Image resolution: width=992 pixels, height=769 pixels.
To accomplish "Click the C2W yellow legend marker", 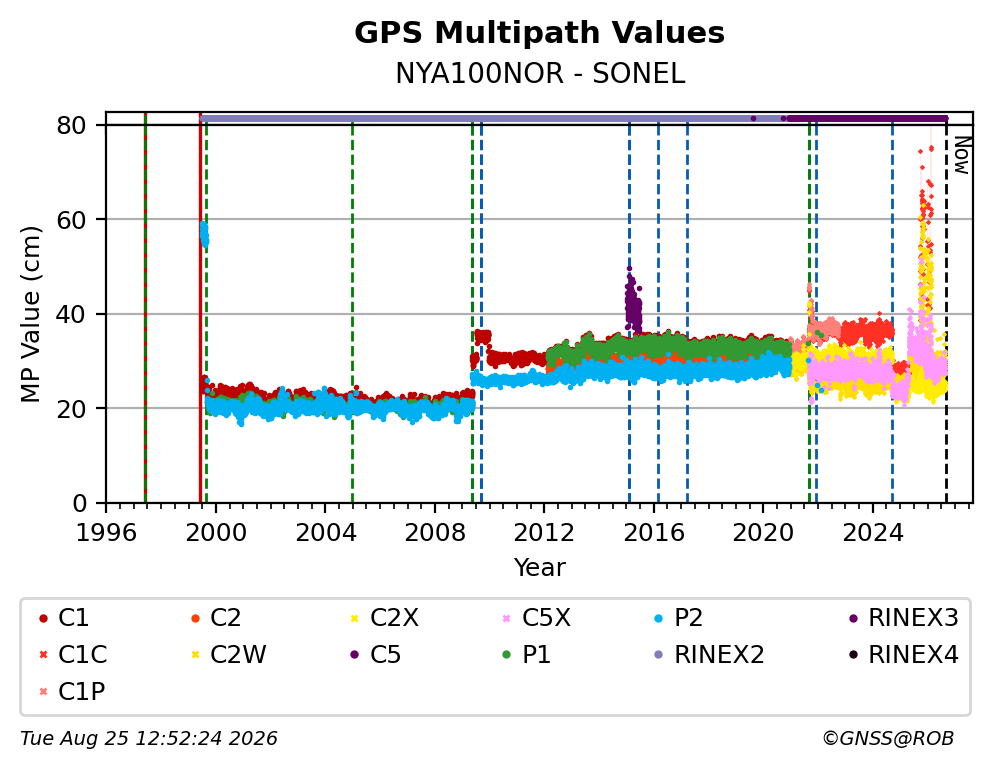I will tap(195, 655).
